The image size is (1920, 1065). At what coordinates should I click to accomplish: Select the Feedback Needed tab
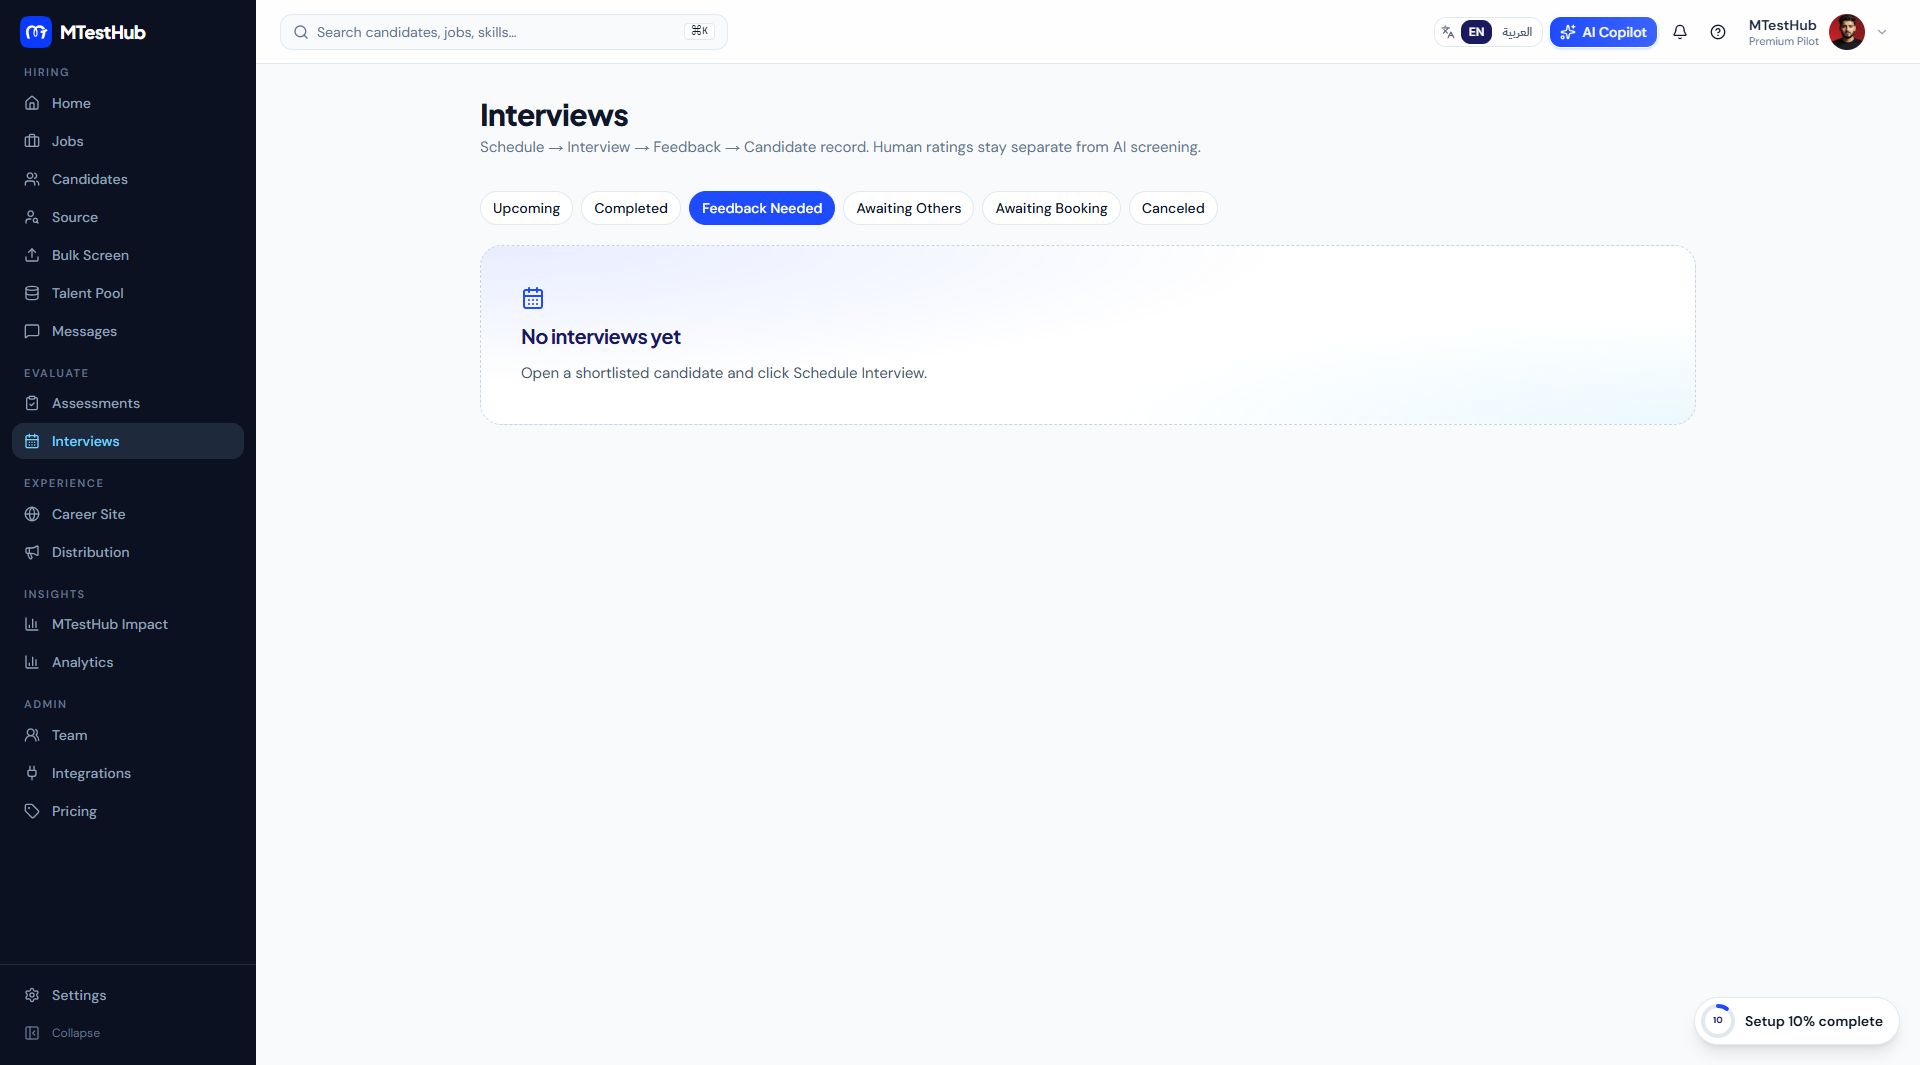762,208
